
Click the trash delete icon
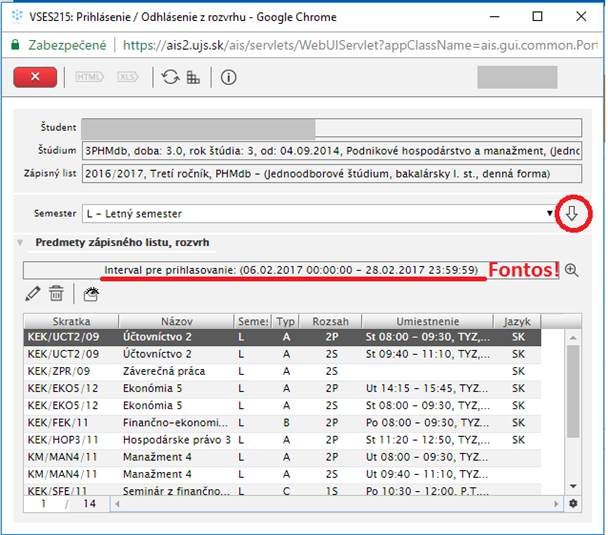pos(57,293)
